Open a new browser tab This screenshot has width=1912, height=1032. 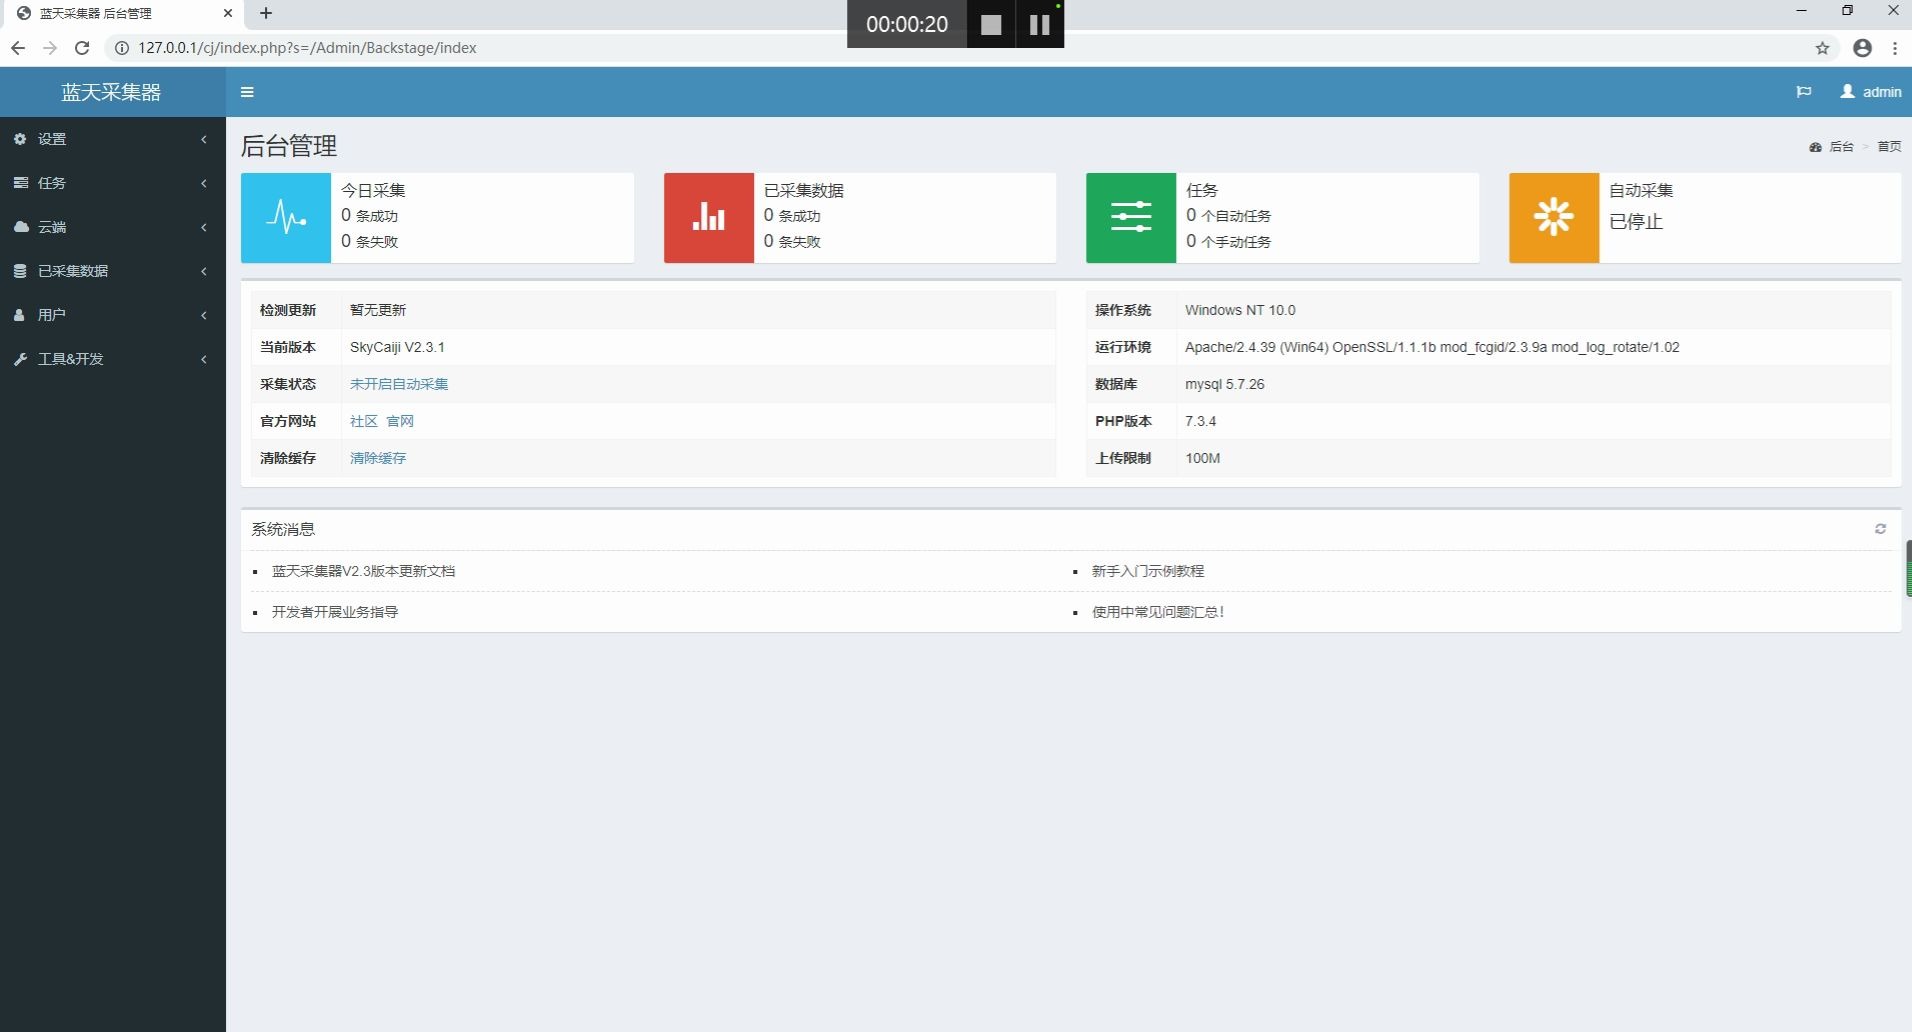coord(266,13)
